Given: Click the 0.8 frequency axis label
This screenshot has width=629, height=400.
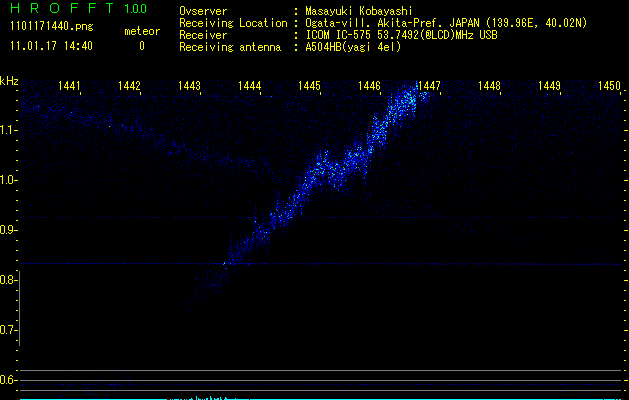Looking at the screenshot, I should click(8, 280).
